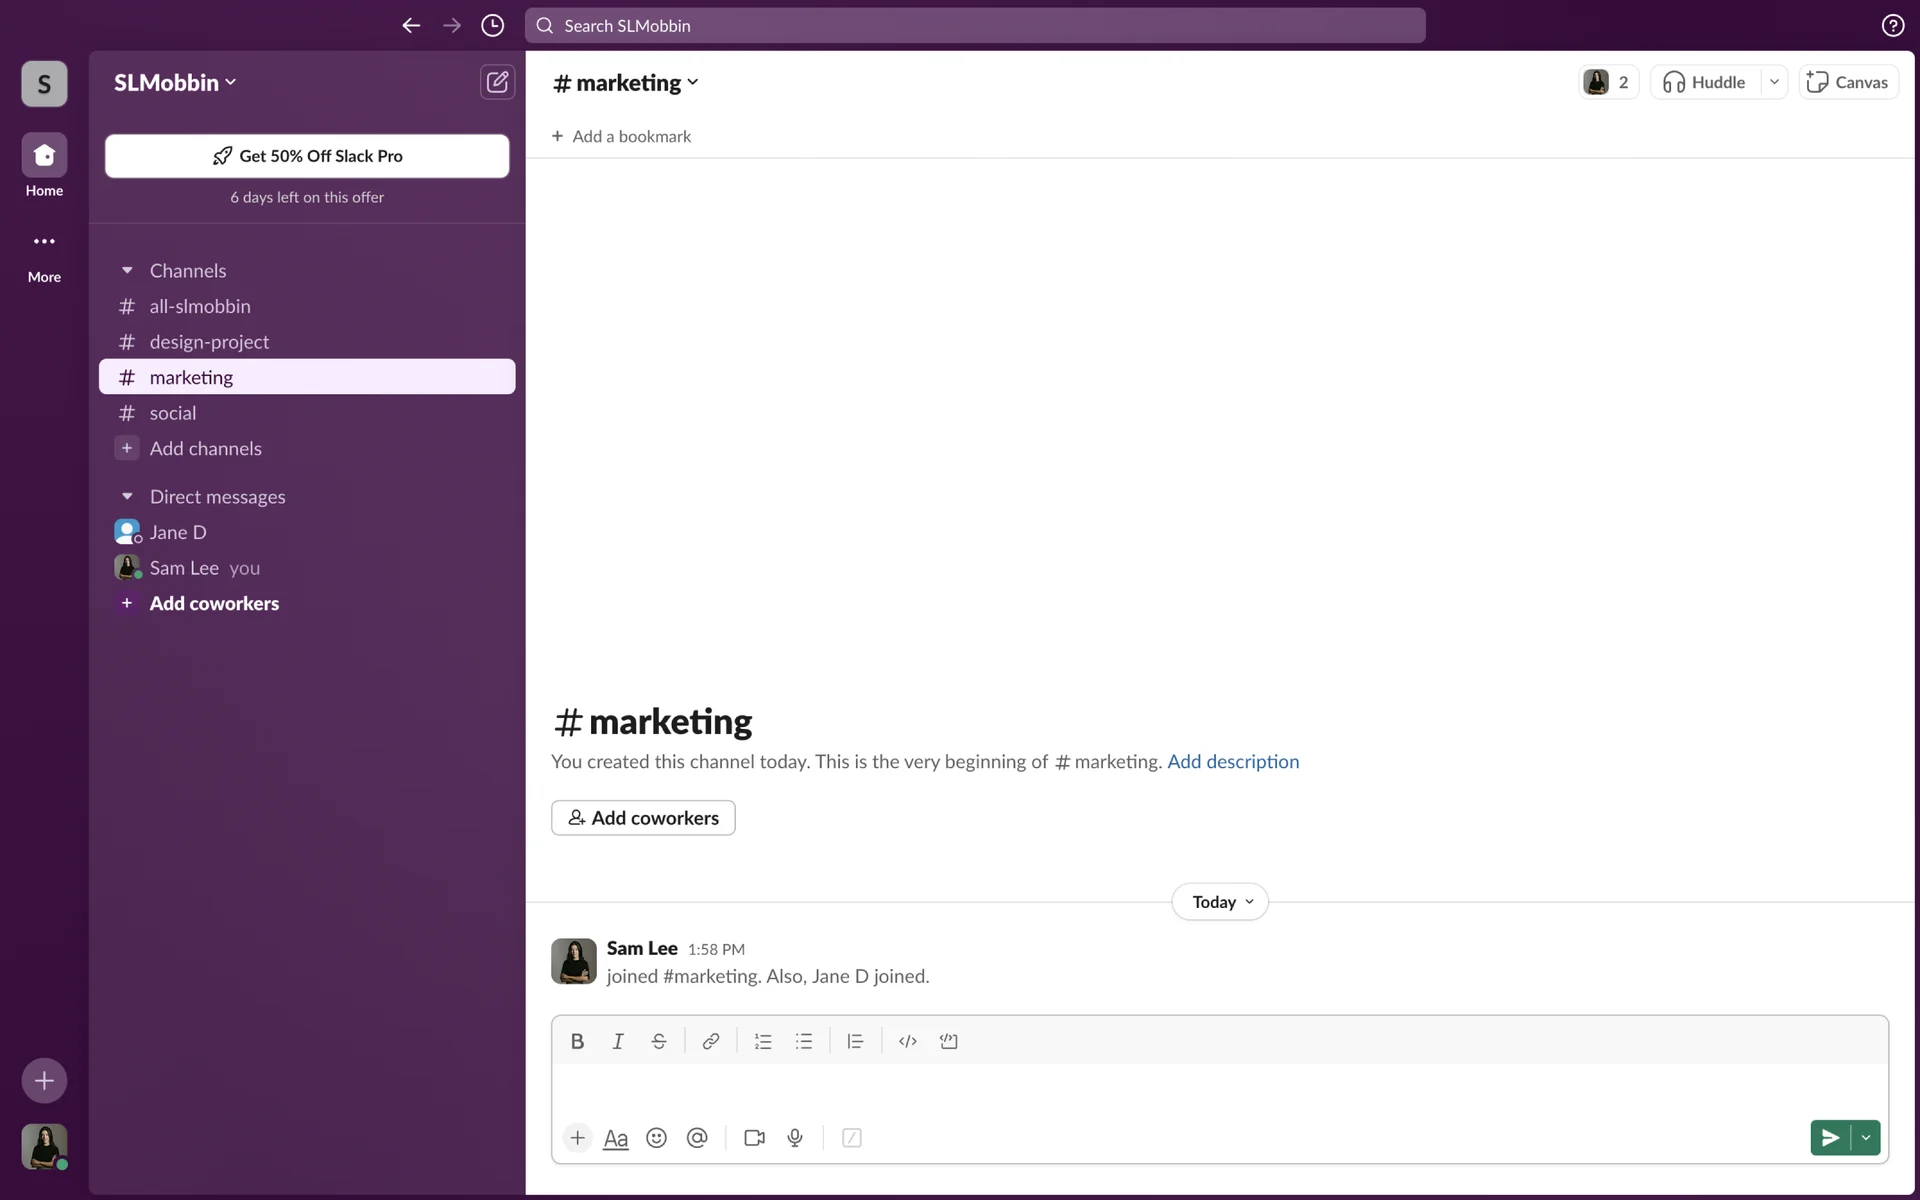Open emoji picker in composer

[656, 1138]
